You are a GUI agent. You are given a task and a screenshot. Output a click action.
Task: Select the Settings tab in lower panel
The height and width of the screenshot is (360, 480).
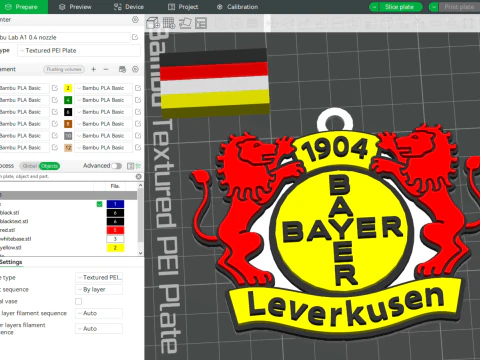pos(11,262)
